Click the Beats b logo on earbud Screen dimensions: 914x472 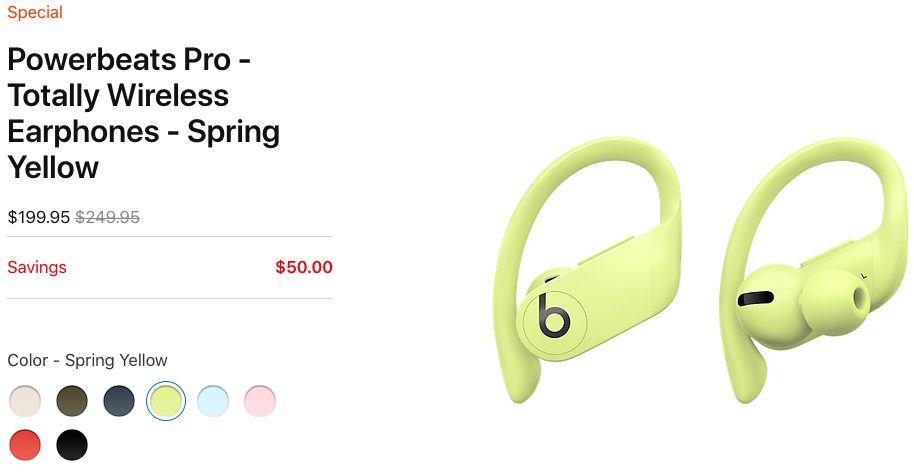coord(553,316)
